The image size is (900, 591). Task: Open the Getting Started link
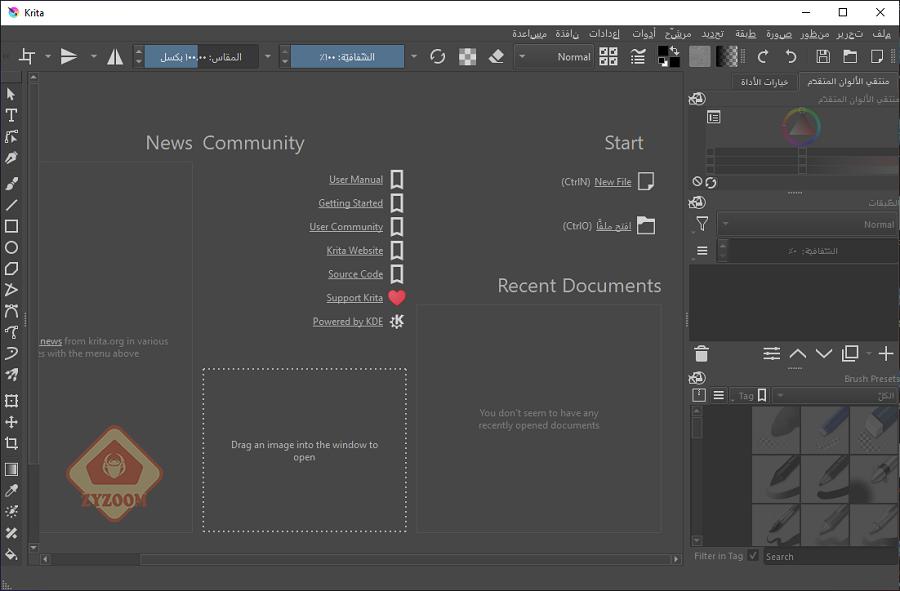tap(350, 203)
